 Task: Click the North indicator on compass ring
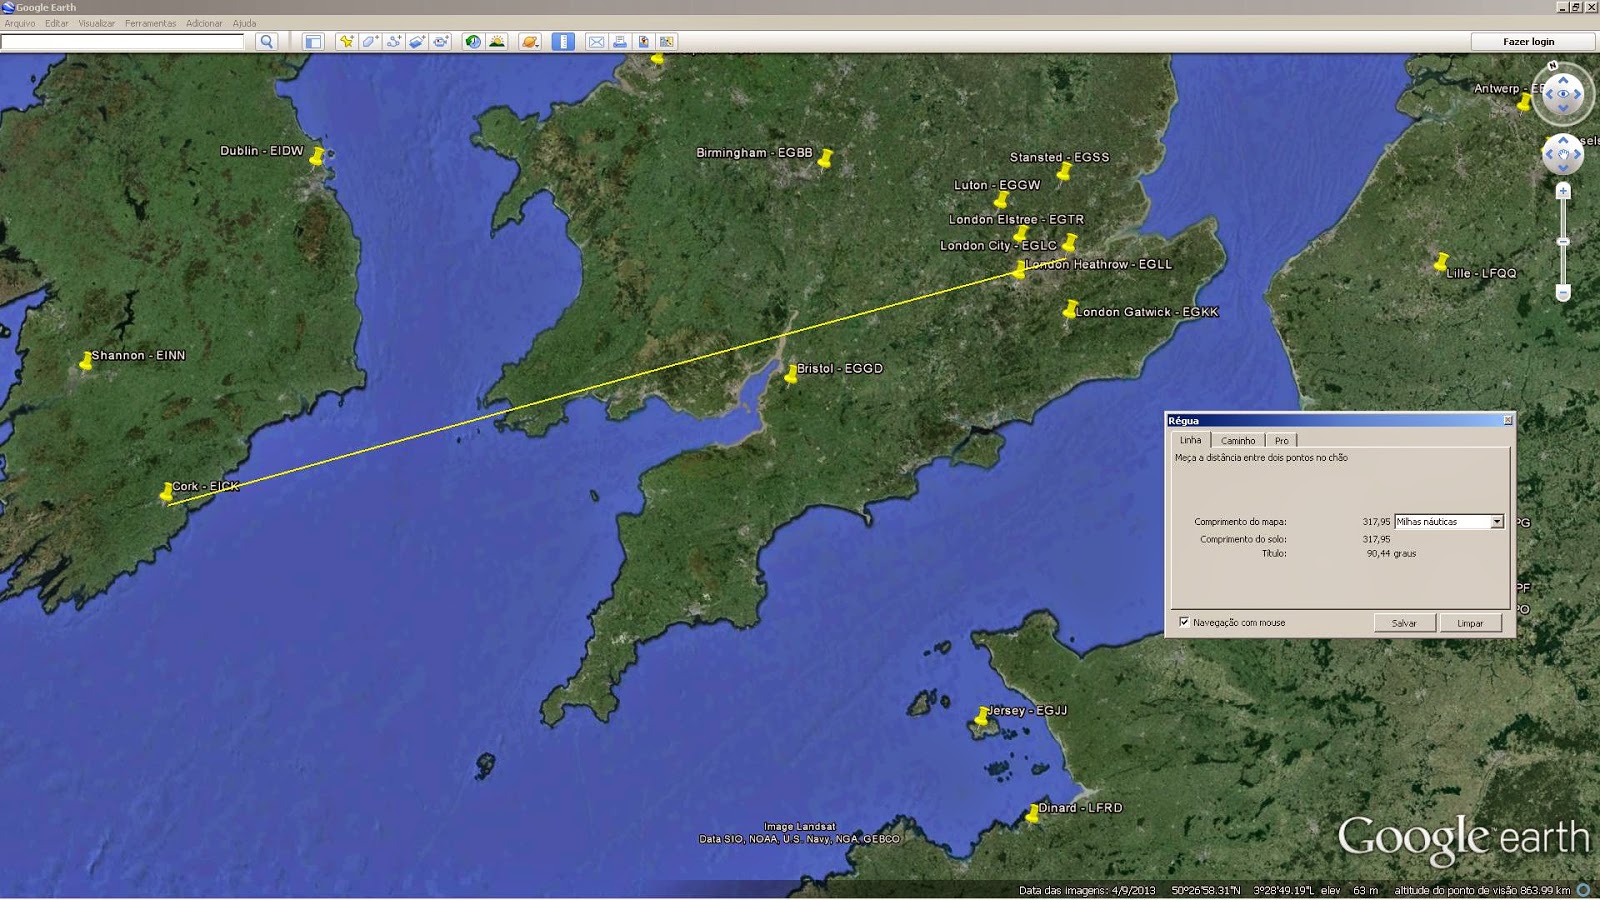[x=1553, y=66]
